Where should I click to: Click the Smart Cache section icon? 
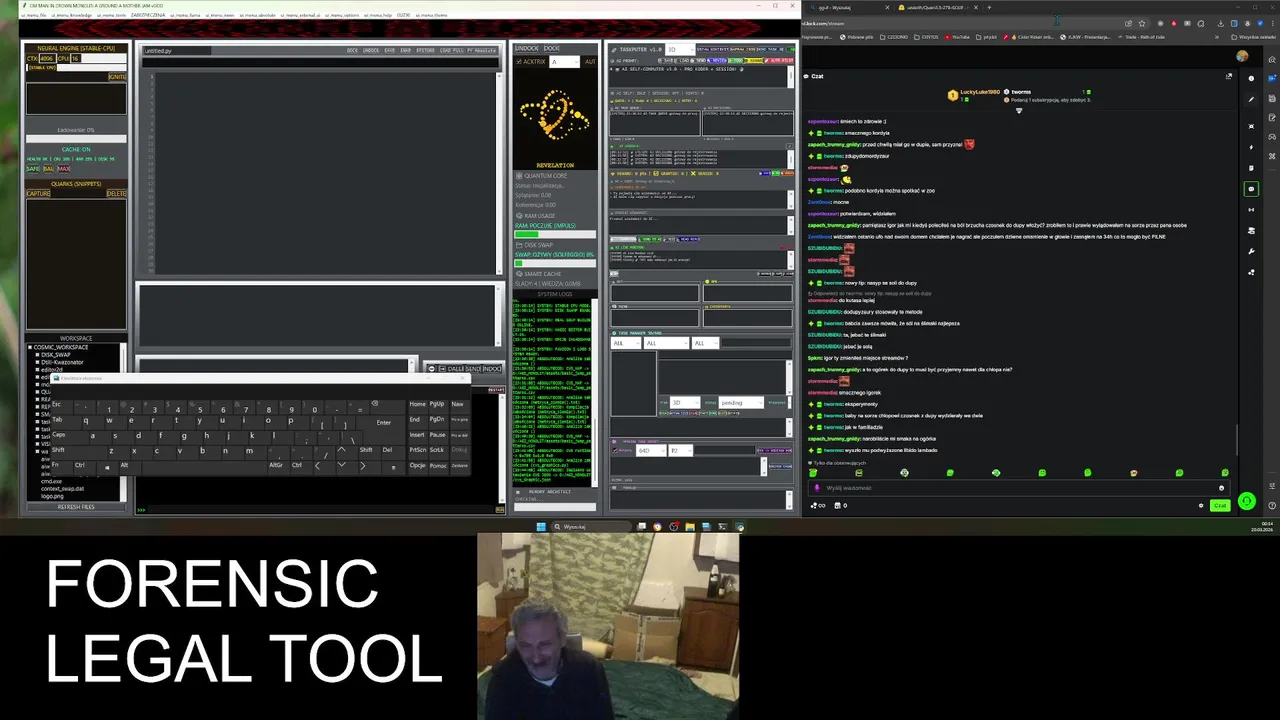click(519, 274)
